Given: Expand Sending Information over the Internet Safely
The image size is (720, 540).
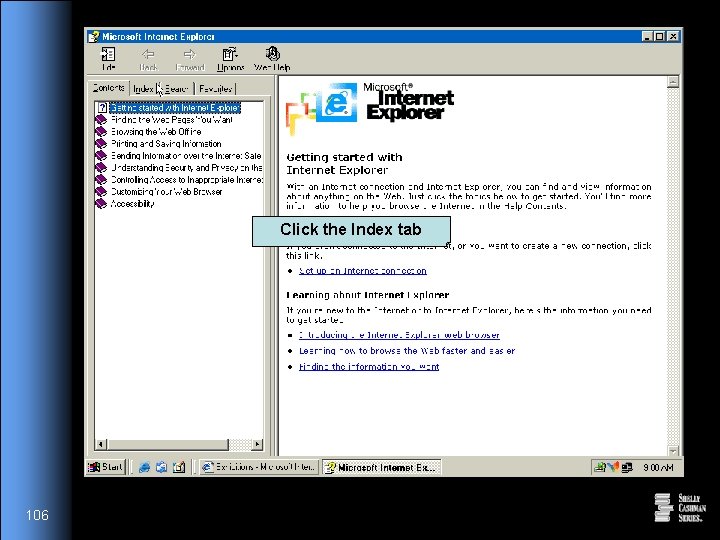Looking at the screenshot, I should pos(186,156).
